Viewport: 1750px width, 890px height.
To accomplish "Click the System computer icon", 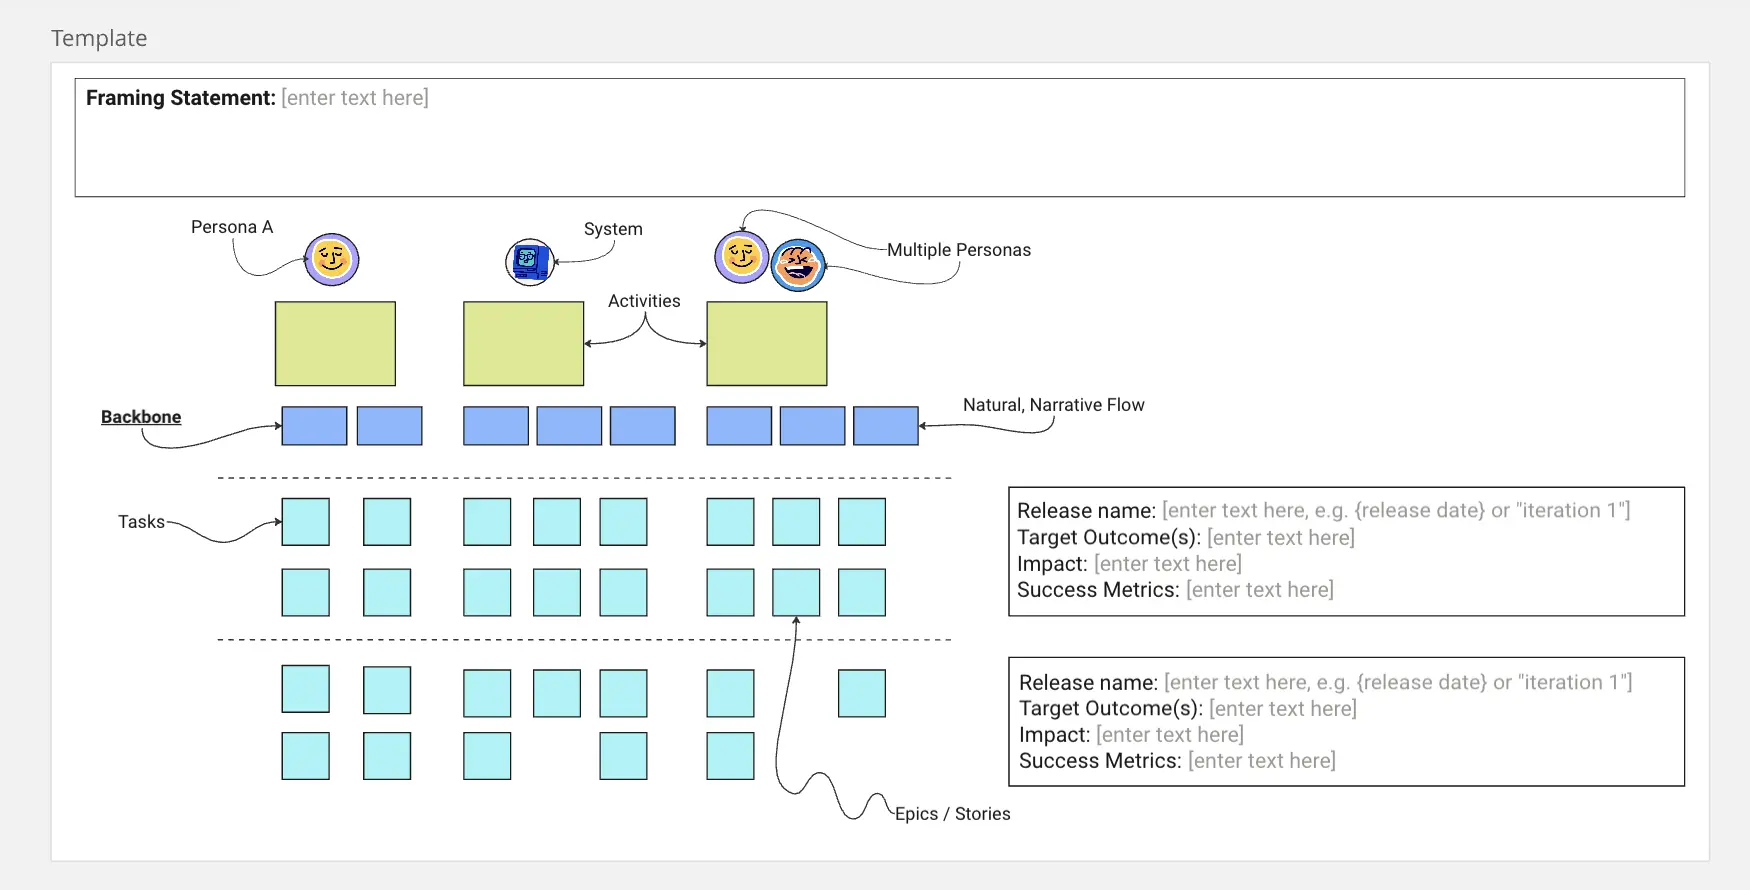I will (x=530, y=263).
